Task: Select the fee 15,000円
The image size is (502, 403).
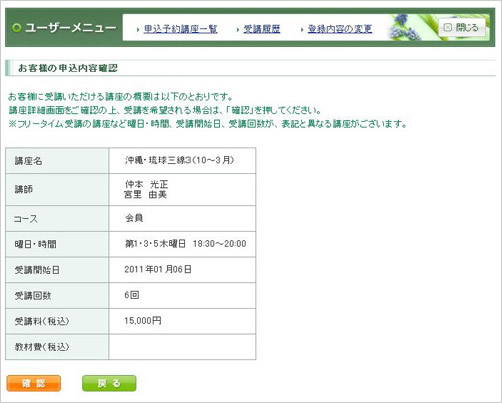Action: tap(143, 321)
